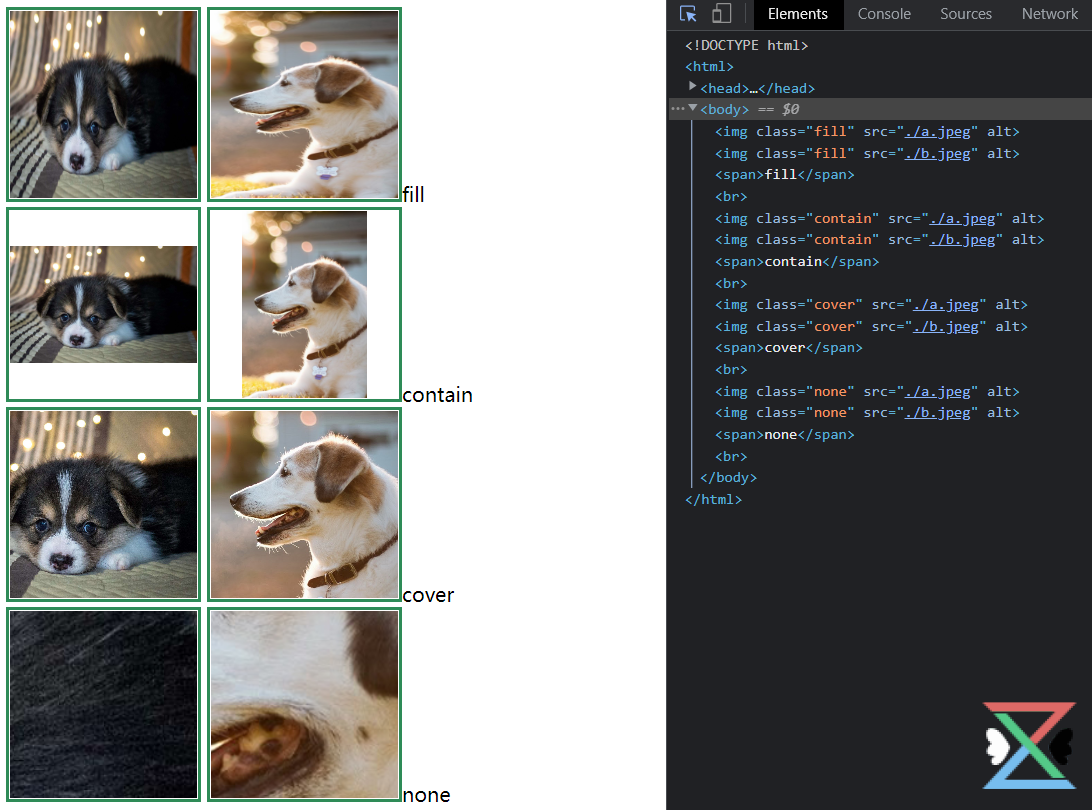Collapse the body node triangle
The image size is (1092, 810).
[x=693, y=108]
